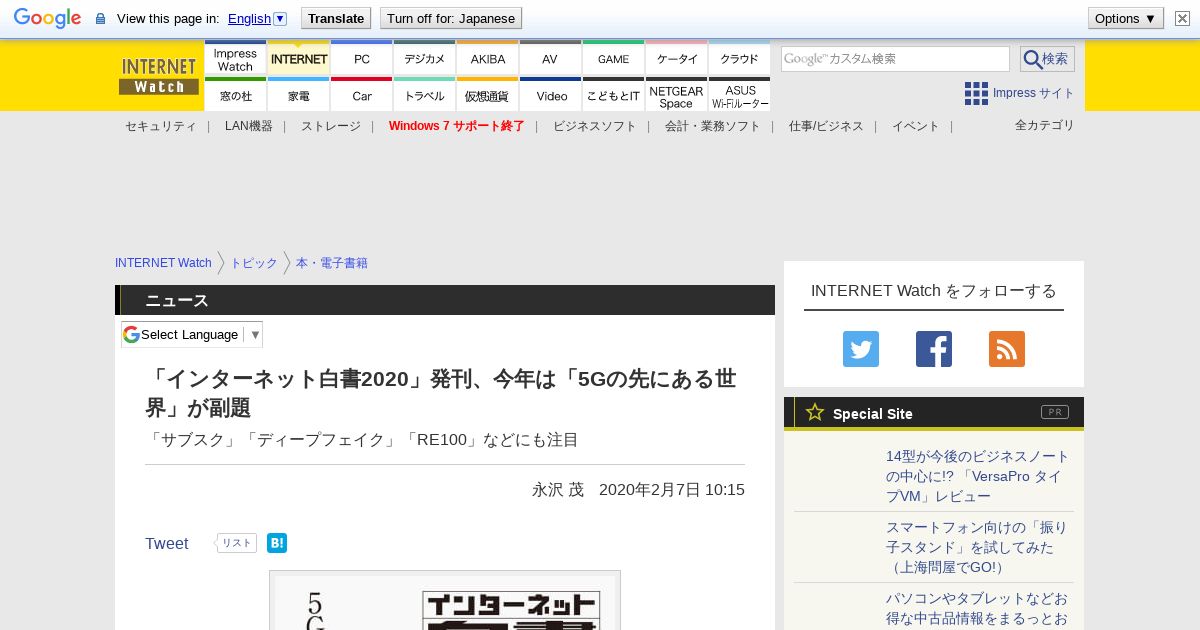Open the Impress site grid icon
This screenshot has height=630, width=1200.
pyautogui.click(x=976, y=93)
